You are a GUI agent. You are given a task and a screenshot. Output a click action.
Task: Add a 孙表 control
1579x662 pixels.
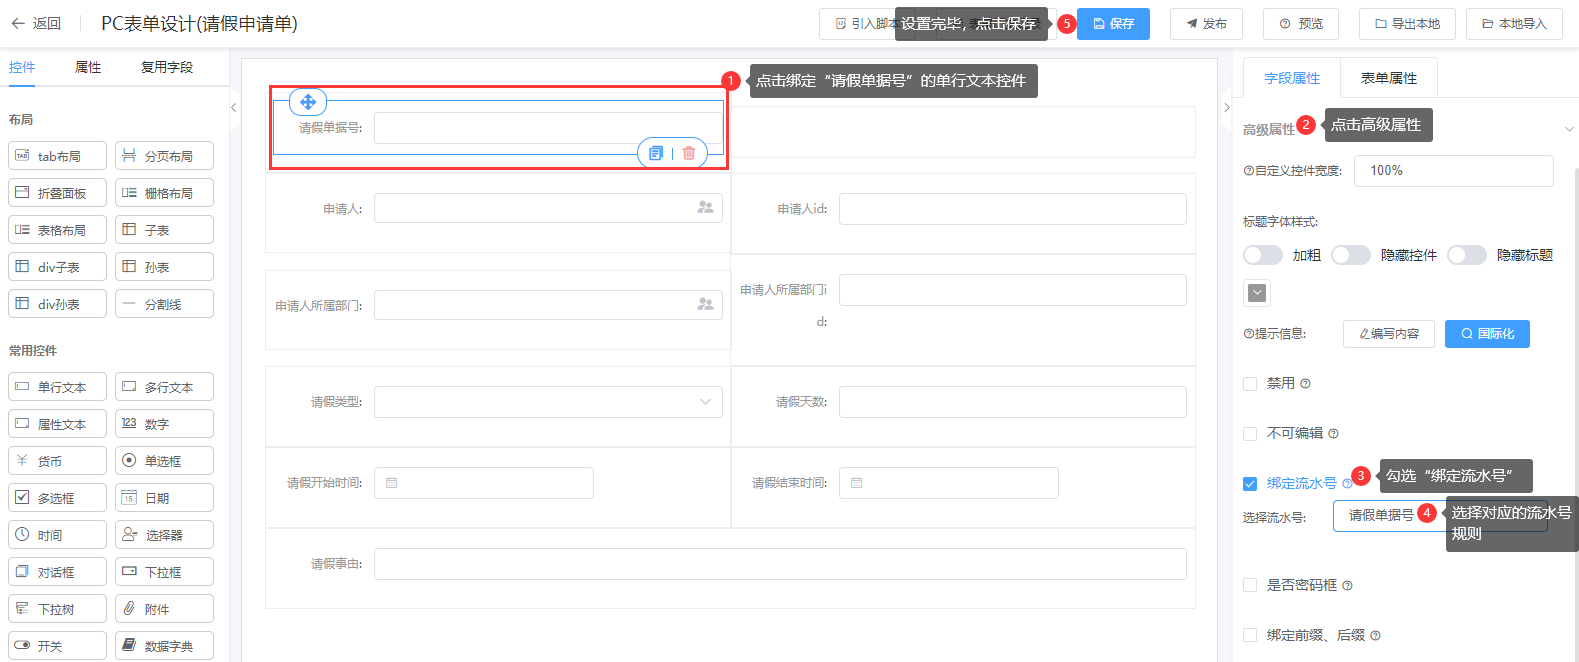pos(164,267)
